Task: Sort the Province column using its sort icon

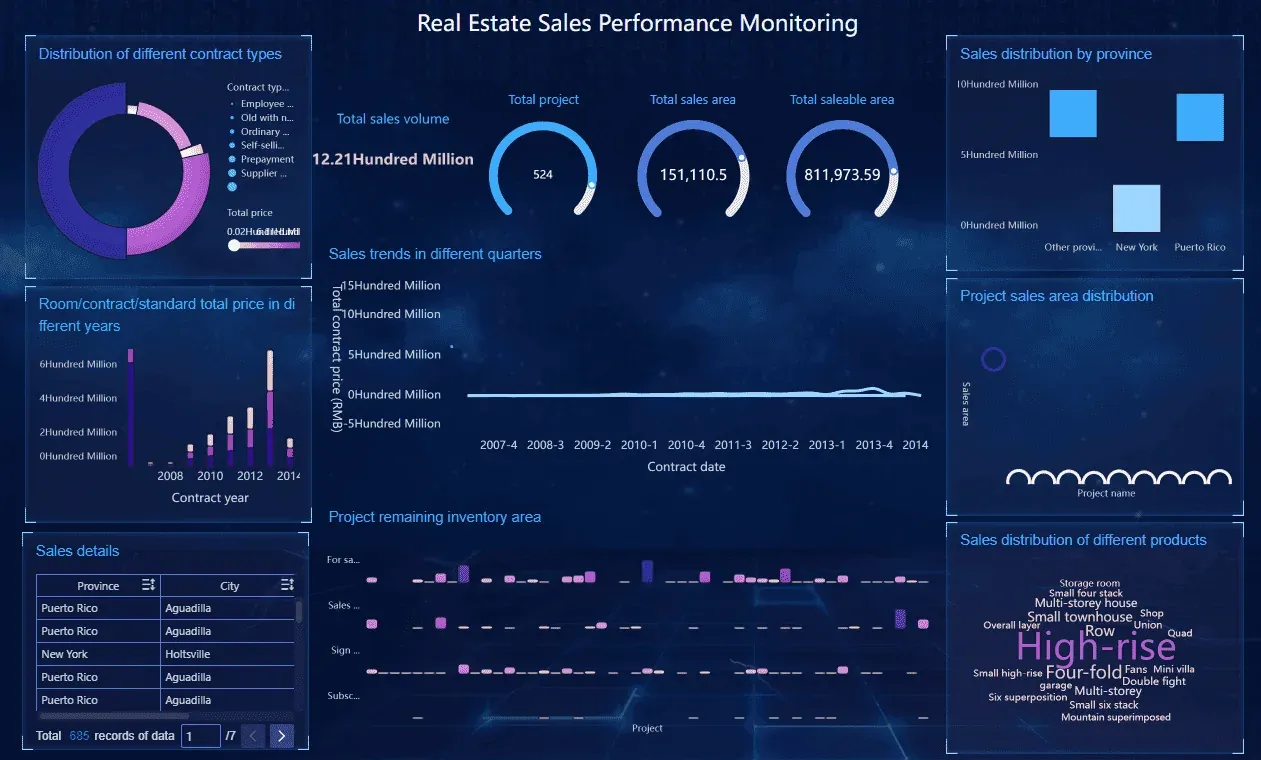Action: point(148,585)
